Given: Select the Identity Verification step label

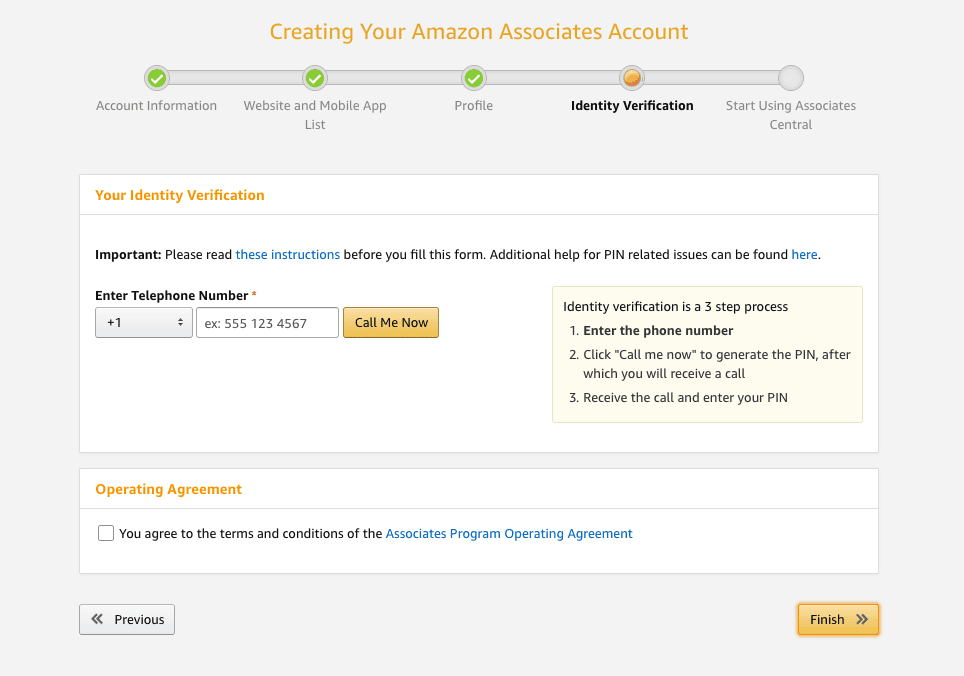Looking at the screenshot, I should (632, 106).
